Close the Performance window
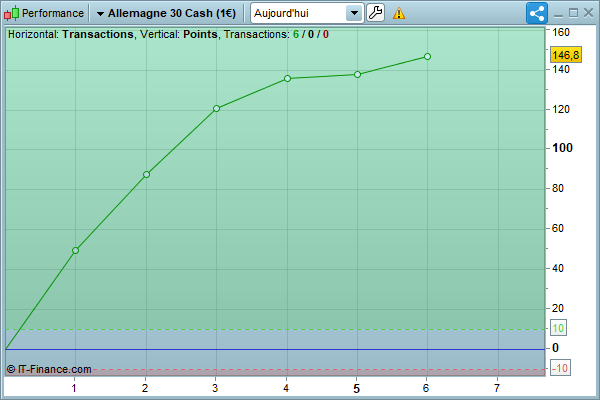Viewport: 600px width, 400px height. tap(589, 13)
